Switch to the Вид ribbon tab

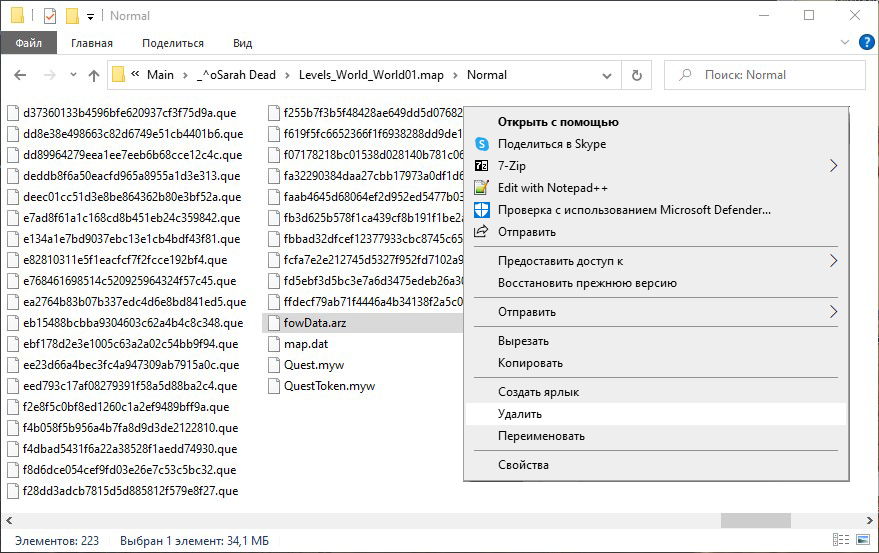coord(242,43)
